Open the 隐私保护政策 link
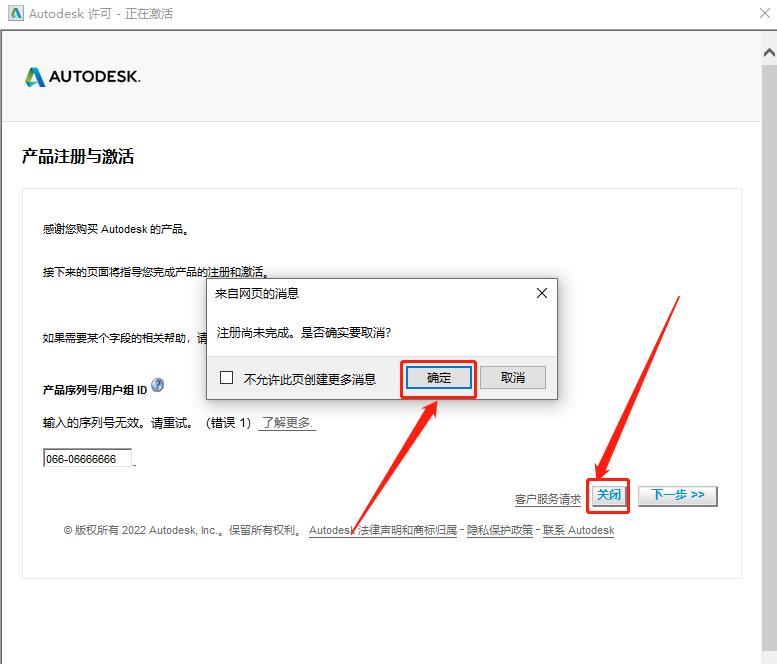The height and width of the screenshot is (664, 777). coord(500,530)
